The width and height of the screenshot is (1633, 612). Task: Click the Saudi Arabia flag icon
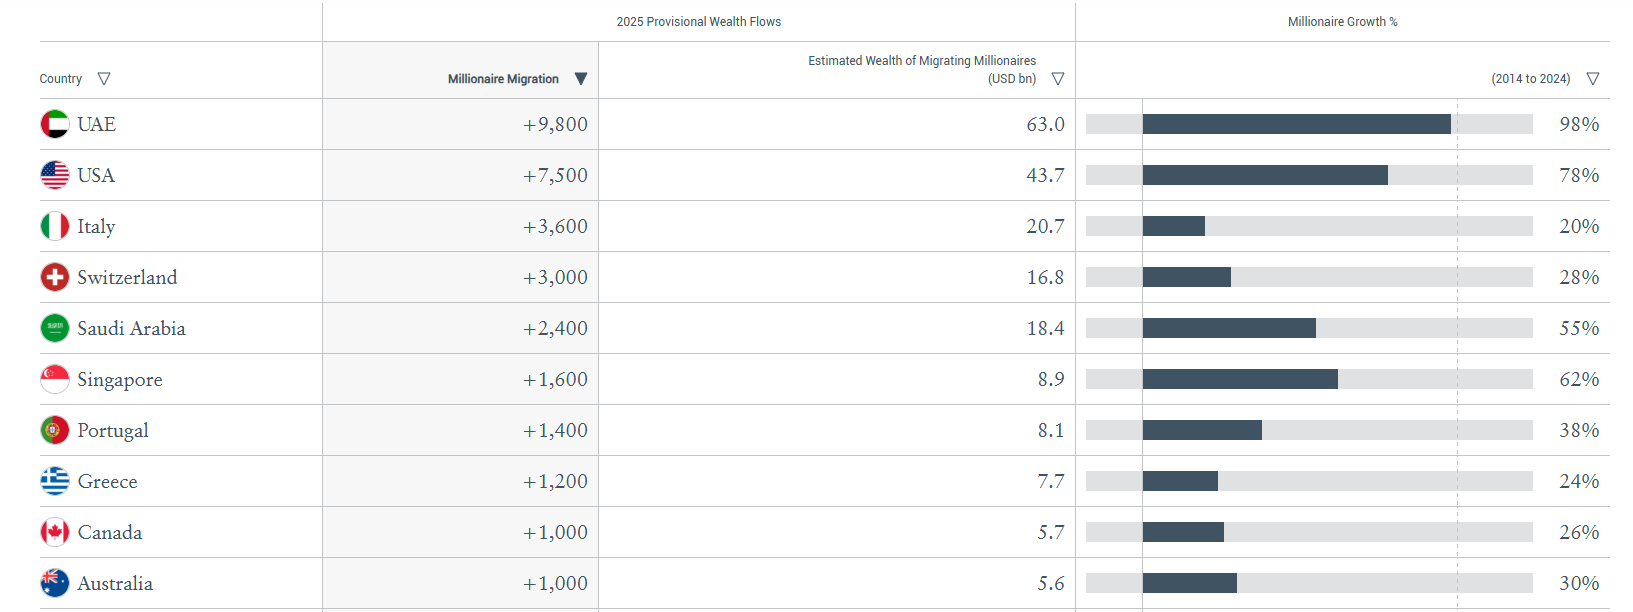[x=55, y=328]
